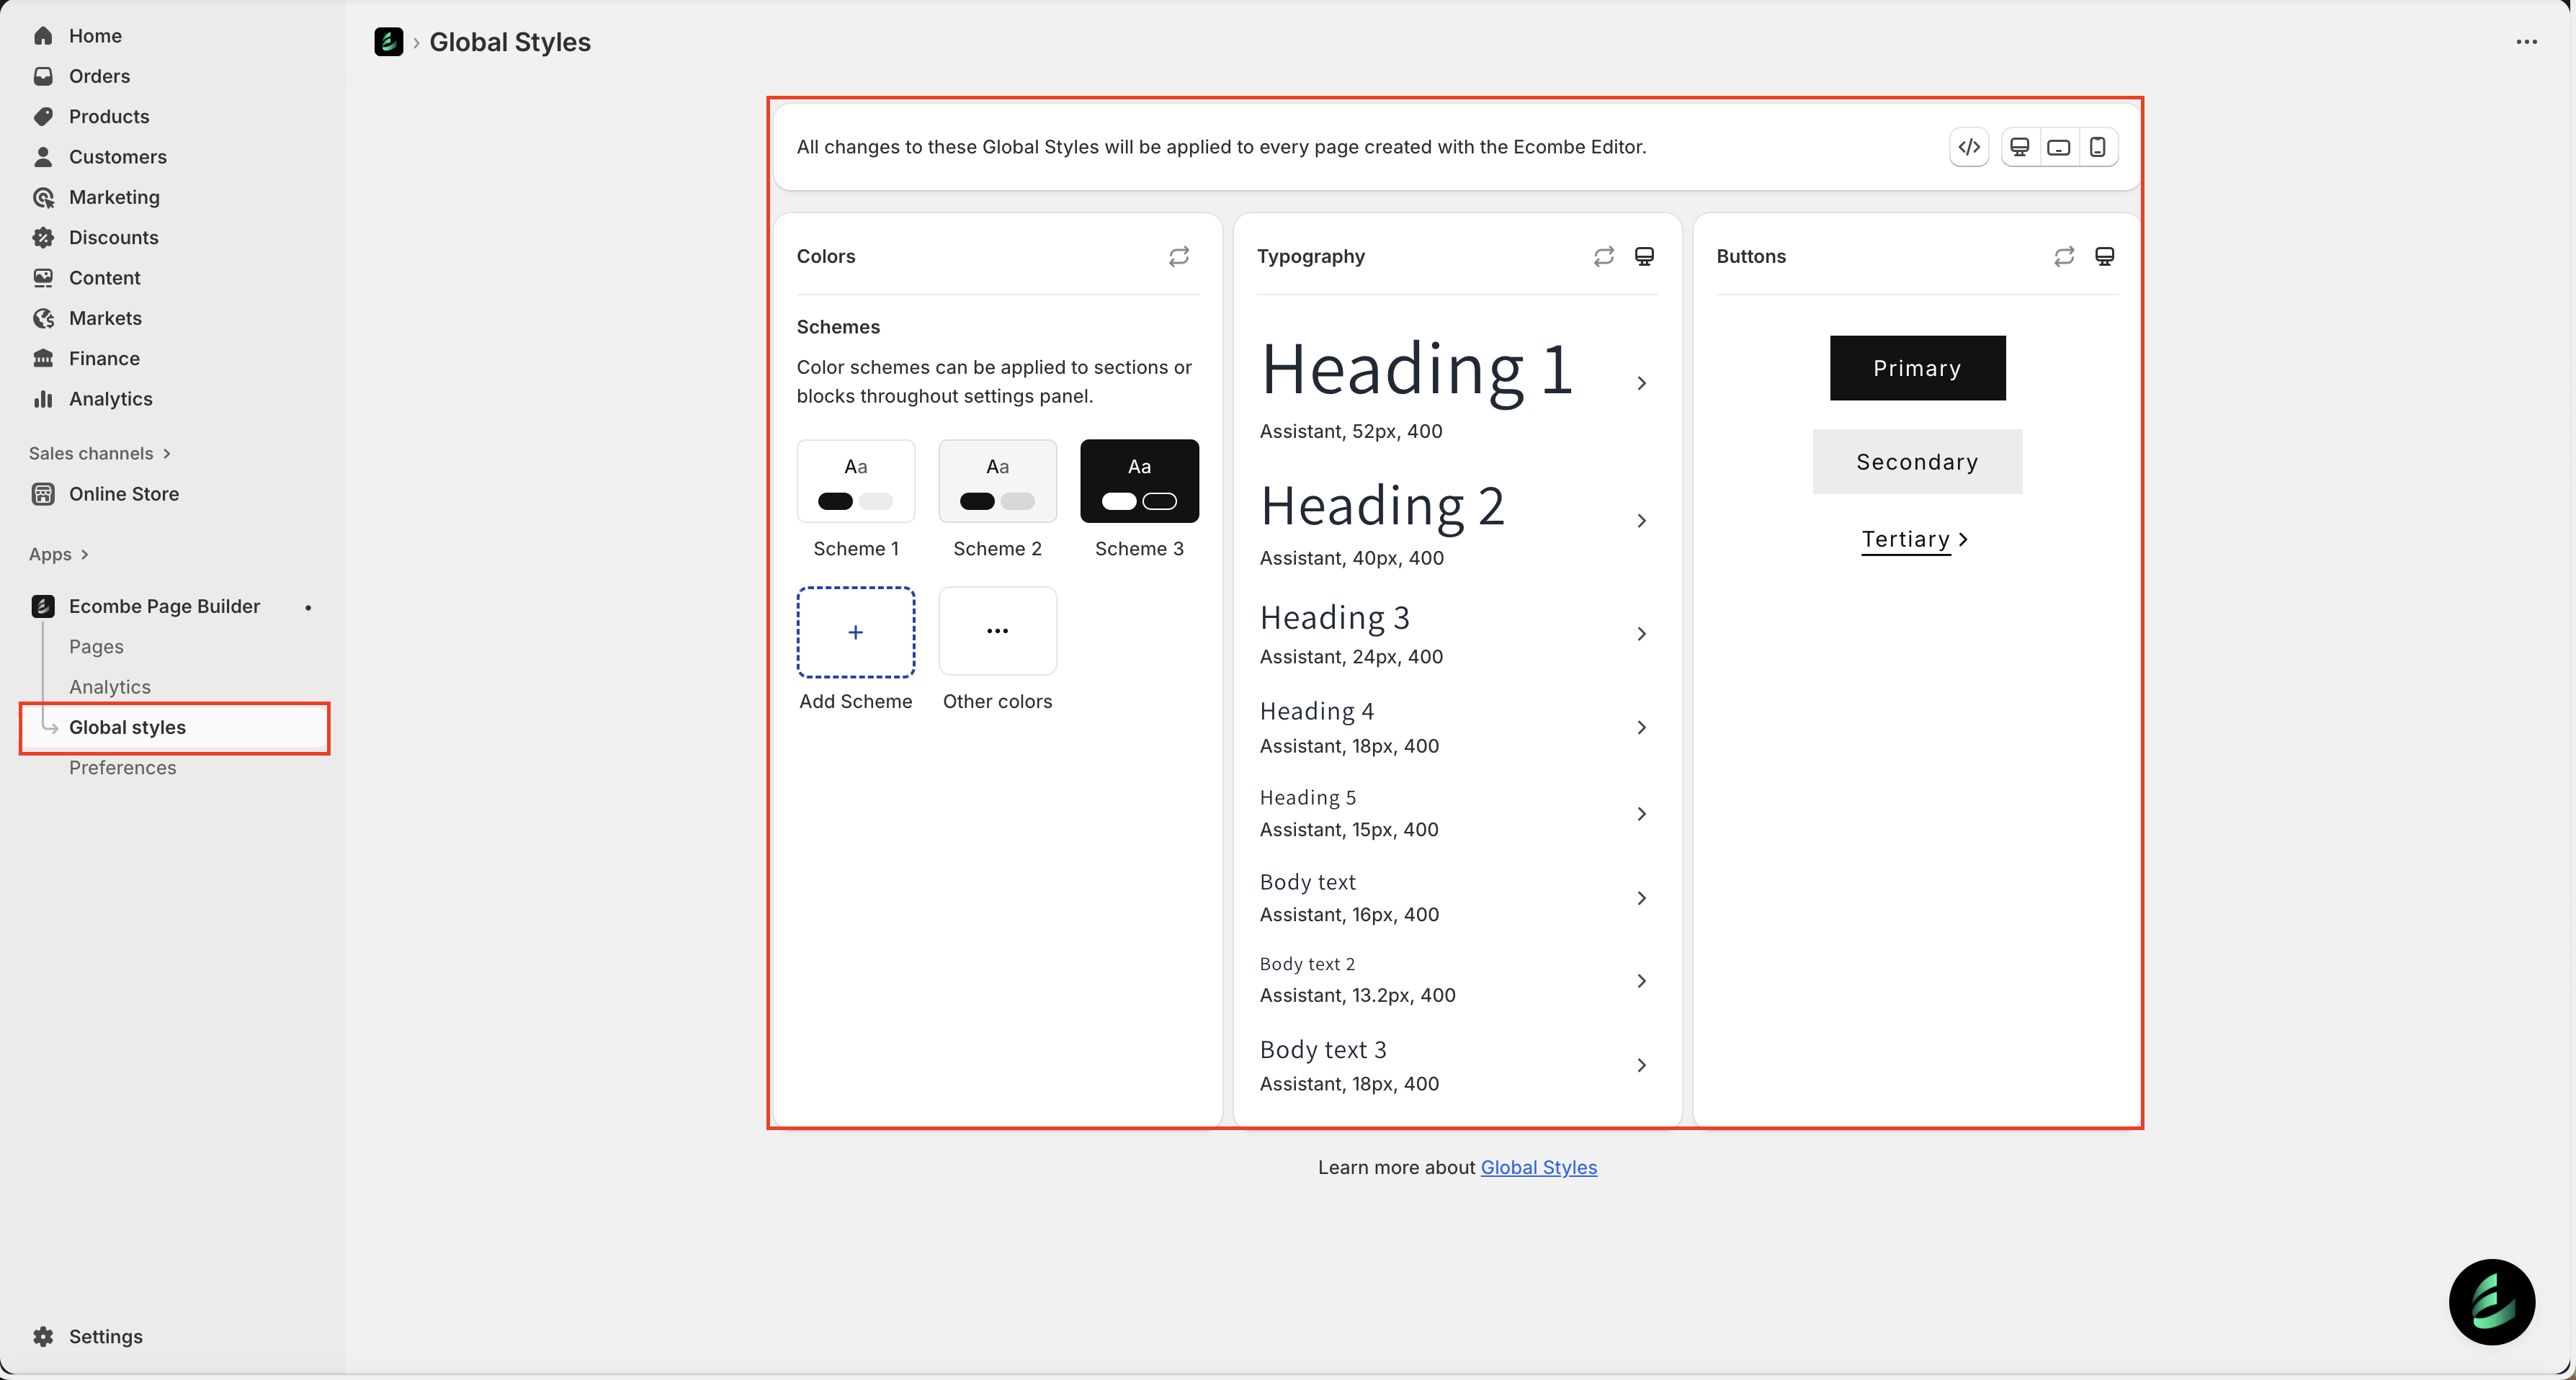2576x1380 pixels.
Task: Switch to tablet device preview
Action: pyautogui.click(x=2058, y=147)
